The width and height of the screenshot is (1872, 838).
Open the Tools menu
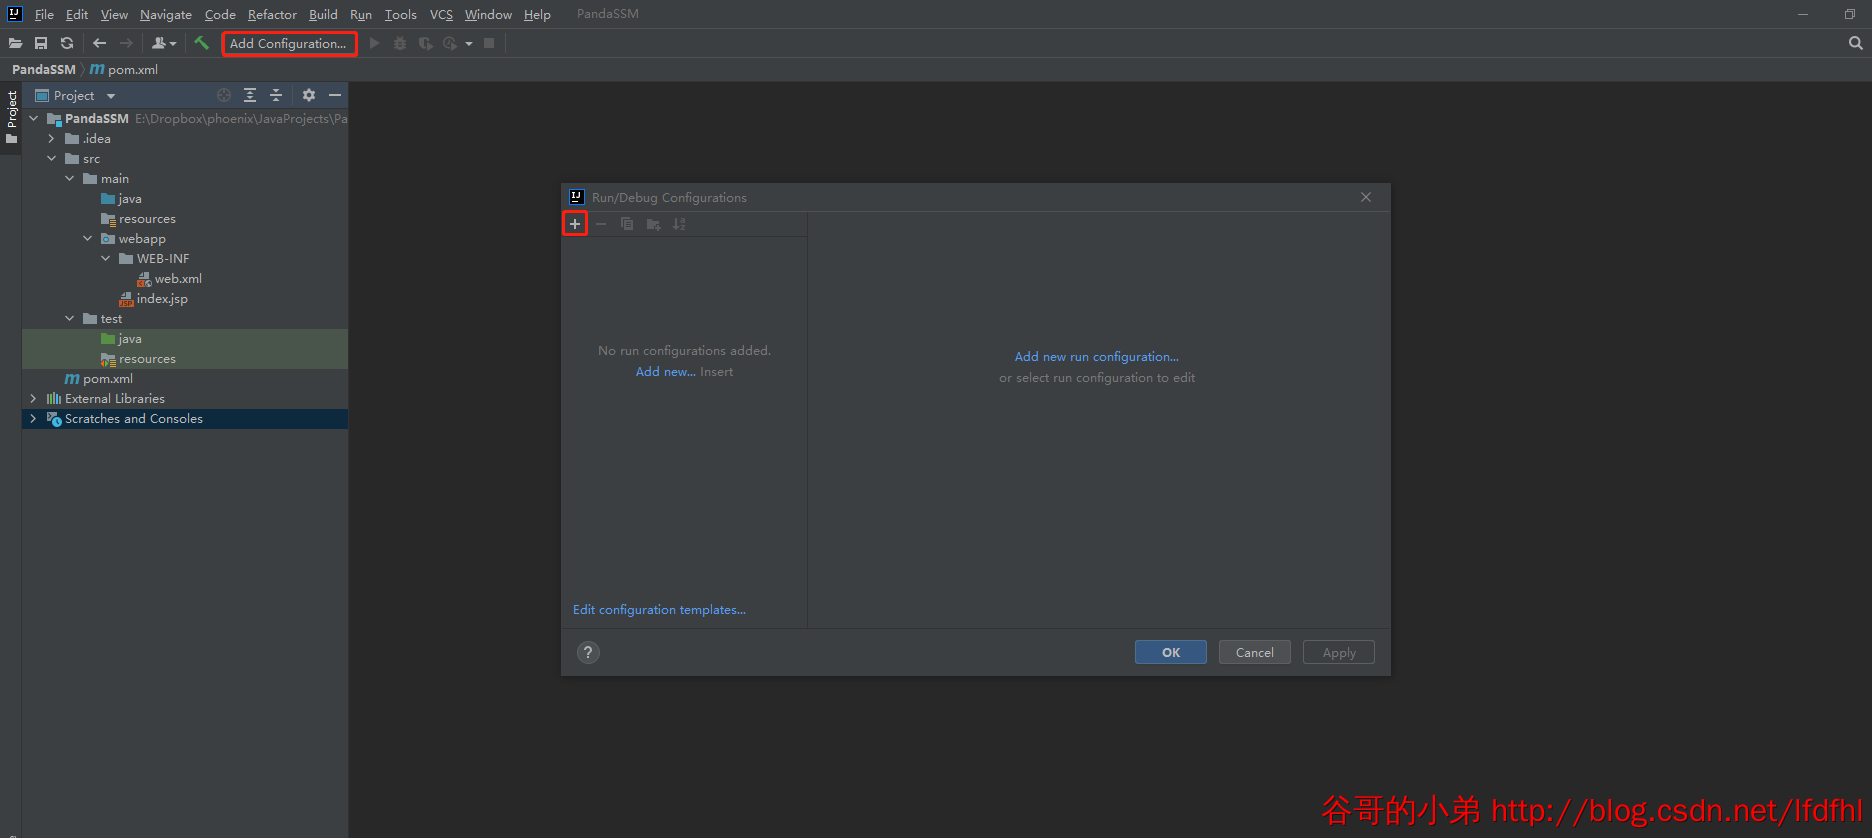pyautogui.click(x=401, y=14)
